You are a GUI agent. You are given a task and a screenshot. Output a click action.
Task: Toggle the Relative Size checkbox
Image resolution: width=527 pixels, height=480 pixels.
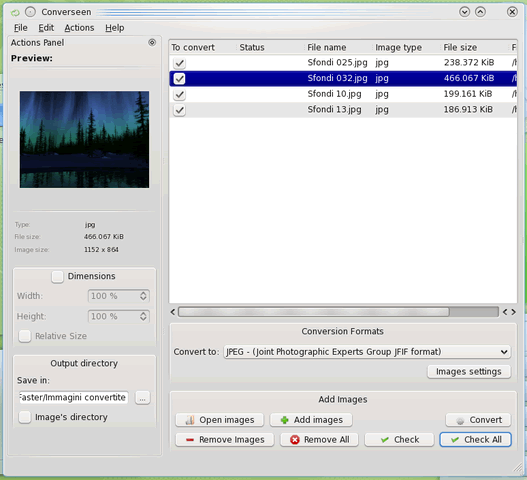[x=25, y=336]
